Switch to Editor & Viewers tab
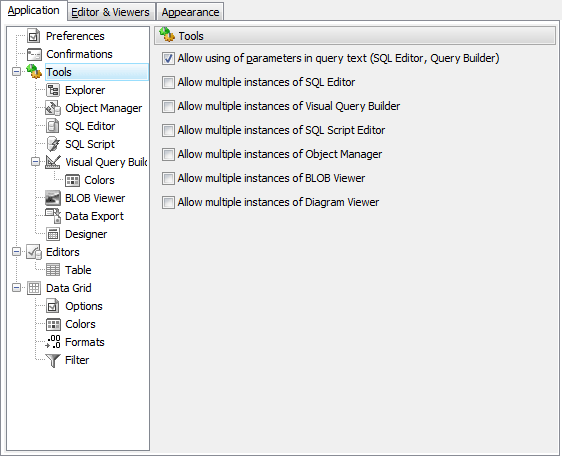The image size is (562, 457). coord(110,12)
